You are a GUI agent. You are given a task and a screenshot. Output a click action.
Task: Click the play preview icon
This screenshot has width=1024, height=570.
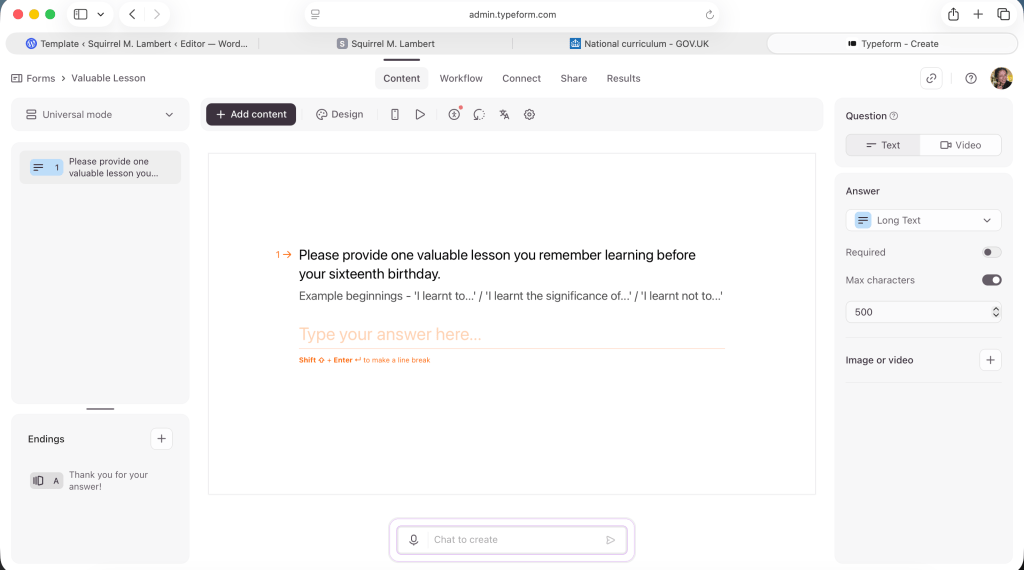(420, 115)
